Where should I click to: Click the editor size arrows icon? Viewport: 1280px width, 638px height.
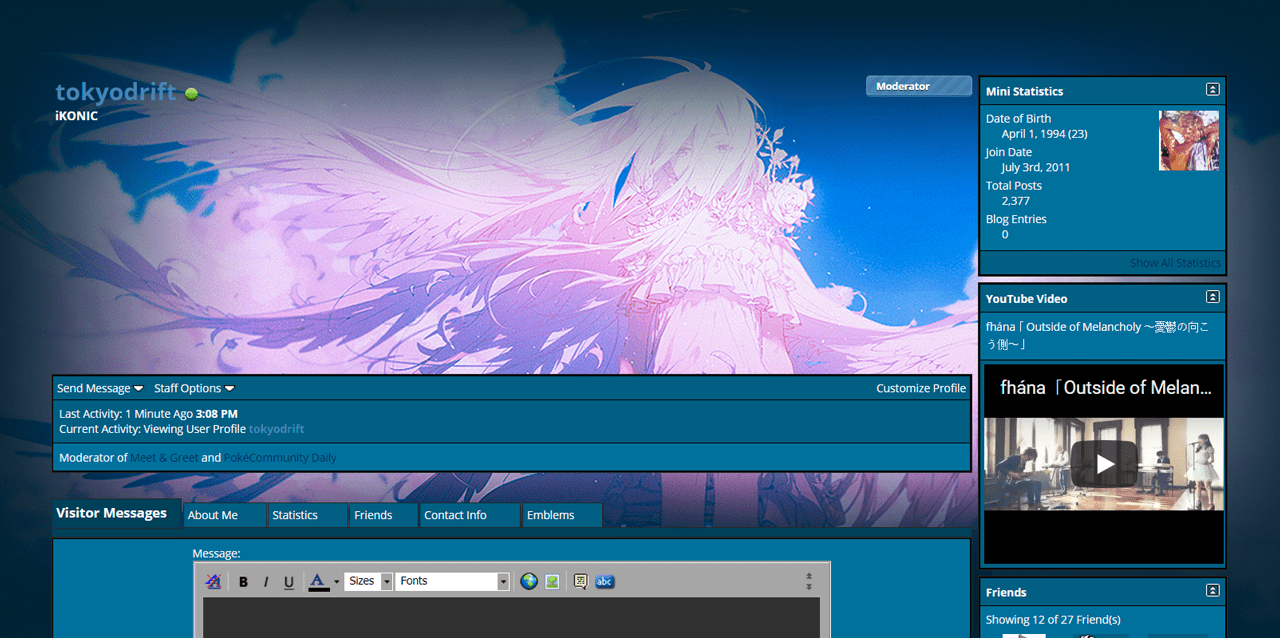pos(809,581)
